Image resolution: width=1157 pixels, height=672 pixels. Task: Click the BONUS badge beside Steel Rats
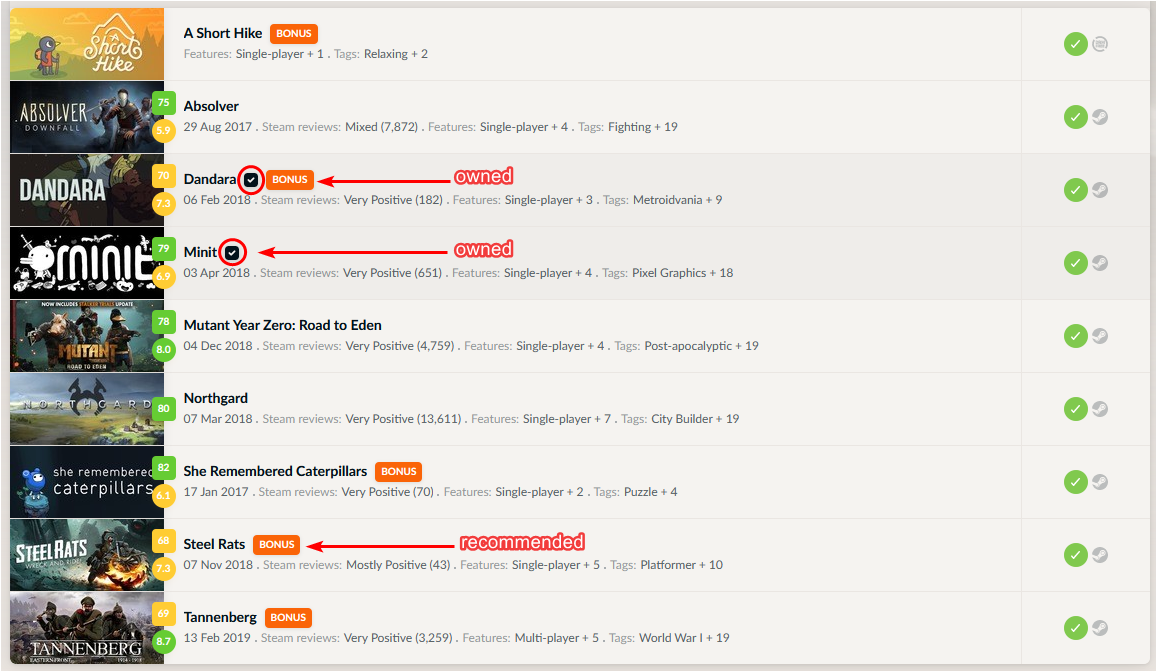click(x=277, y=545)
